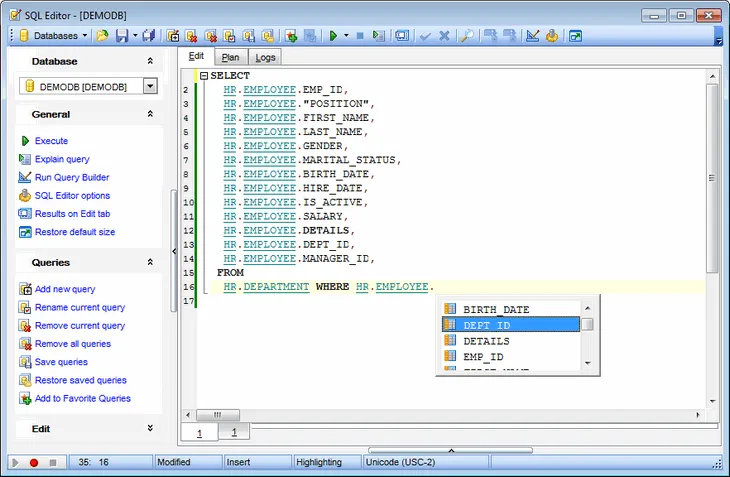
Task: Hide the left navigation panel using splitter arrow
Action: coord(174,251)
